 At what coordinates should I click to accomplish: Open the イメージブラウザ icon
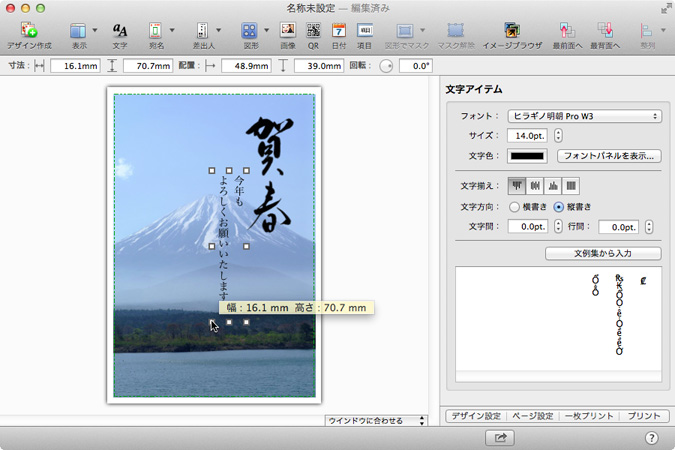pyautogui.click(x=512, y=30)
